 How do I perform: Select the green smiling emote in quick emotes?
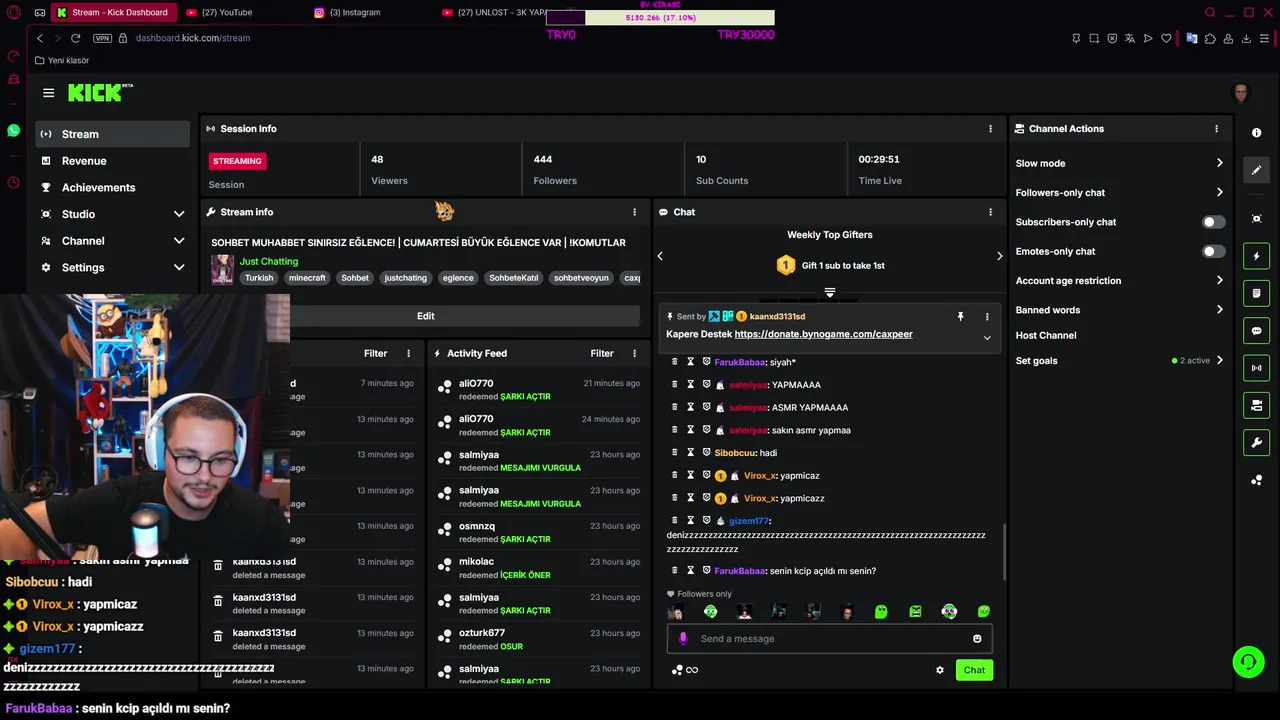(x=984, y=611)
